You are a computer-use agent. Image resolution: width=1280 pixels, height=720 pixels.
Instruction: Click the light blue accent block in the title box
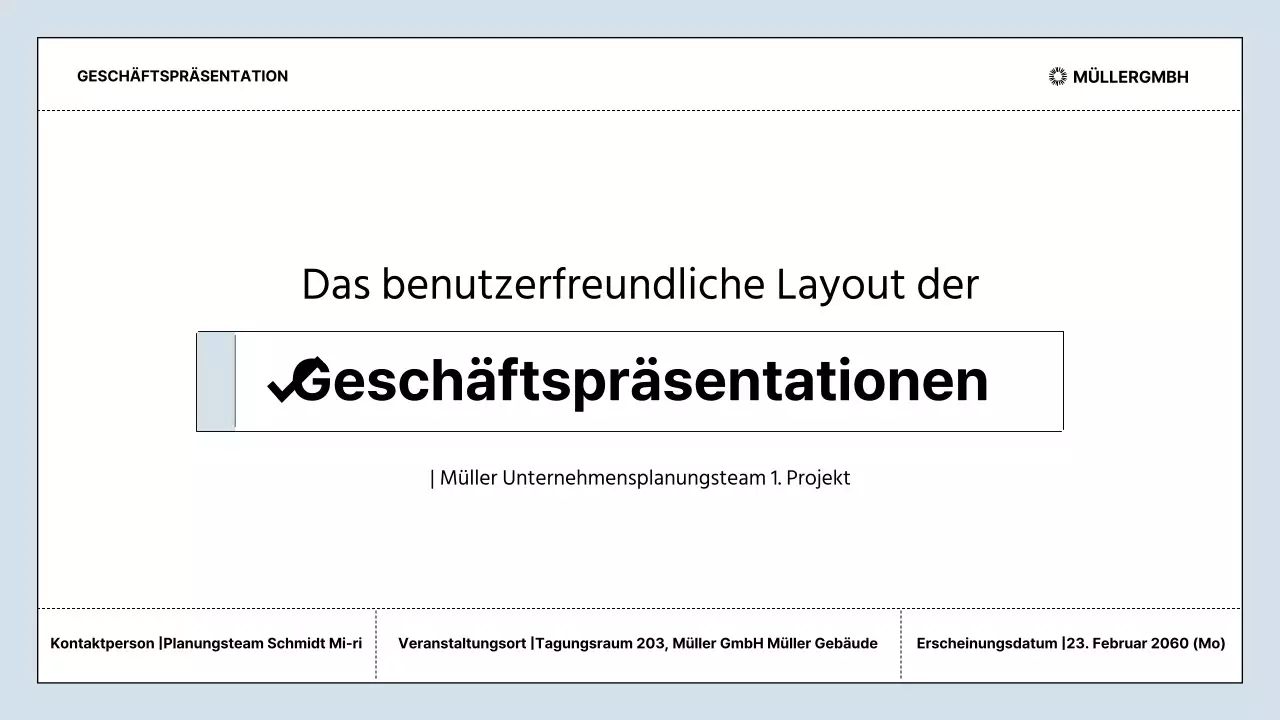pyautogui.click(x=216, y=381)
